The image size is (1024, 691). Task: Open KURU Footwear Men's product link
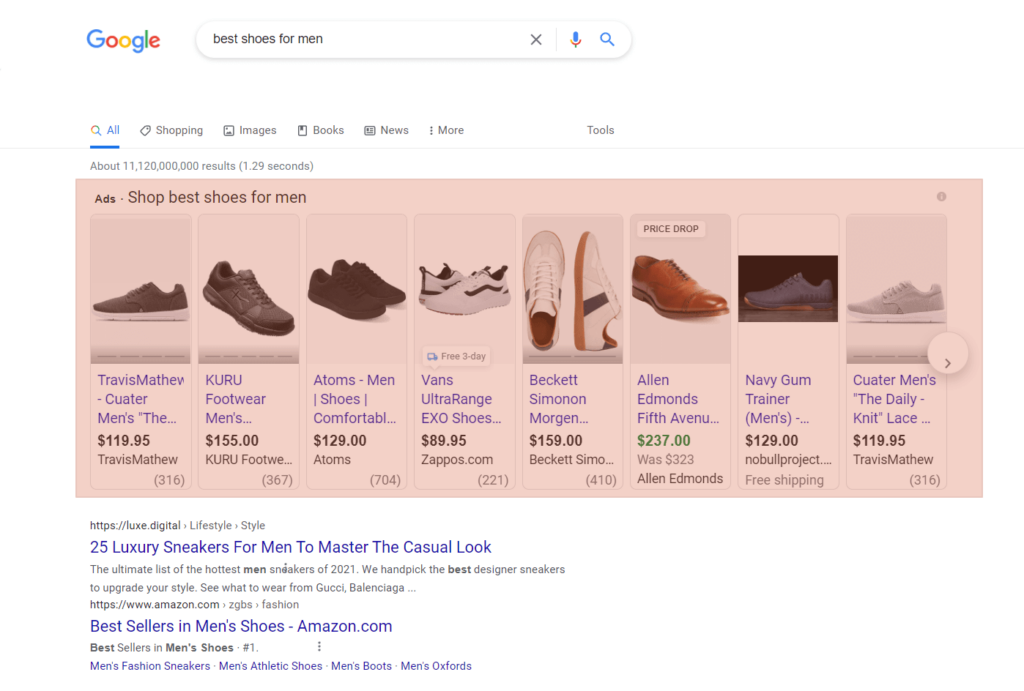pyautogui.click(x=236, y=398)
